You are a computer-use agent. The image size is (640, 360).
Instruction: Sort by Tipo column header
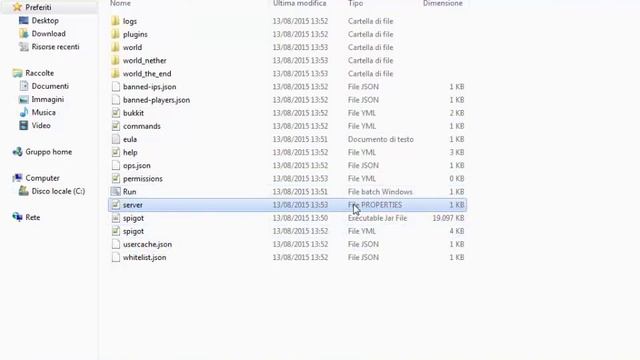pos(356,3)
